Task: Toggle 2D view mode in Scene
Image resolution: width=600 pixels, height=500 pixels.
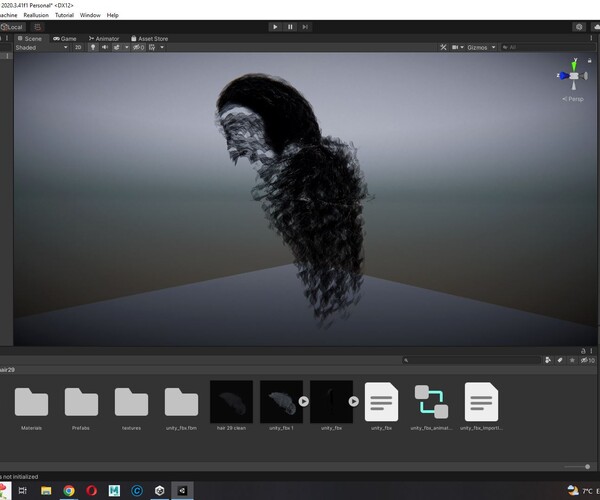Action: click(78, 47)
